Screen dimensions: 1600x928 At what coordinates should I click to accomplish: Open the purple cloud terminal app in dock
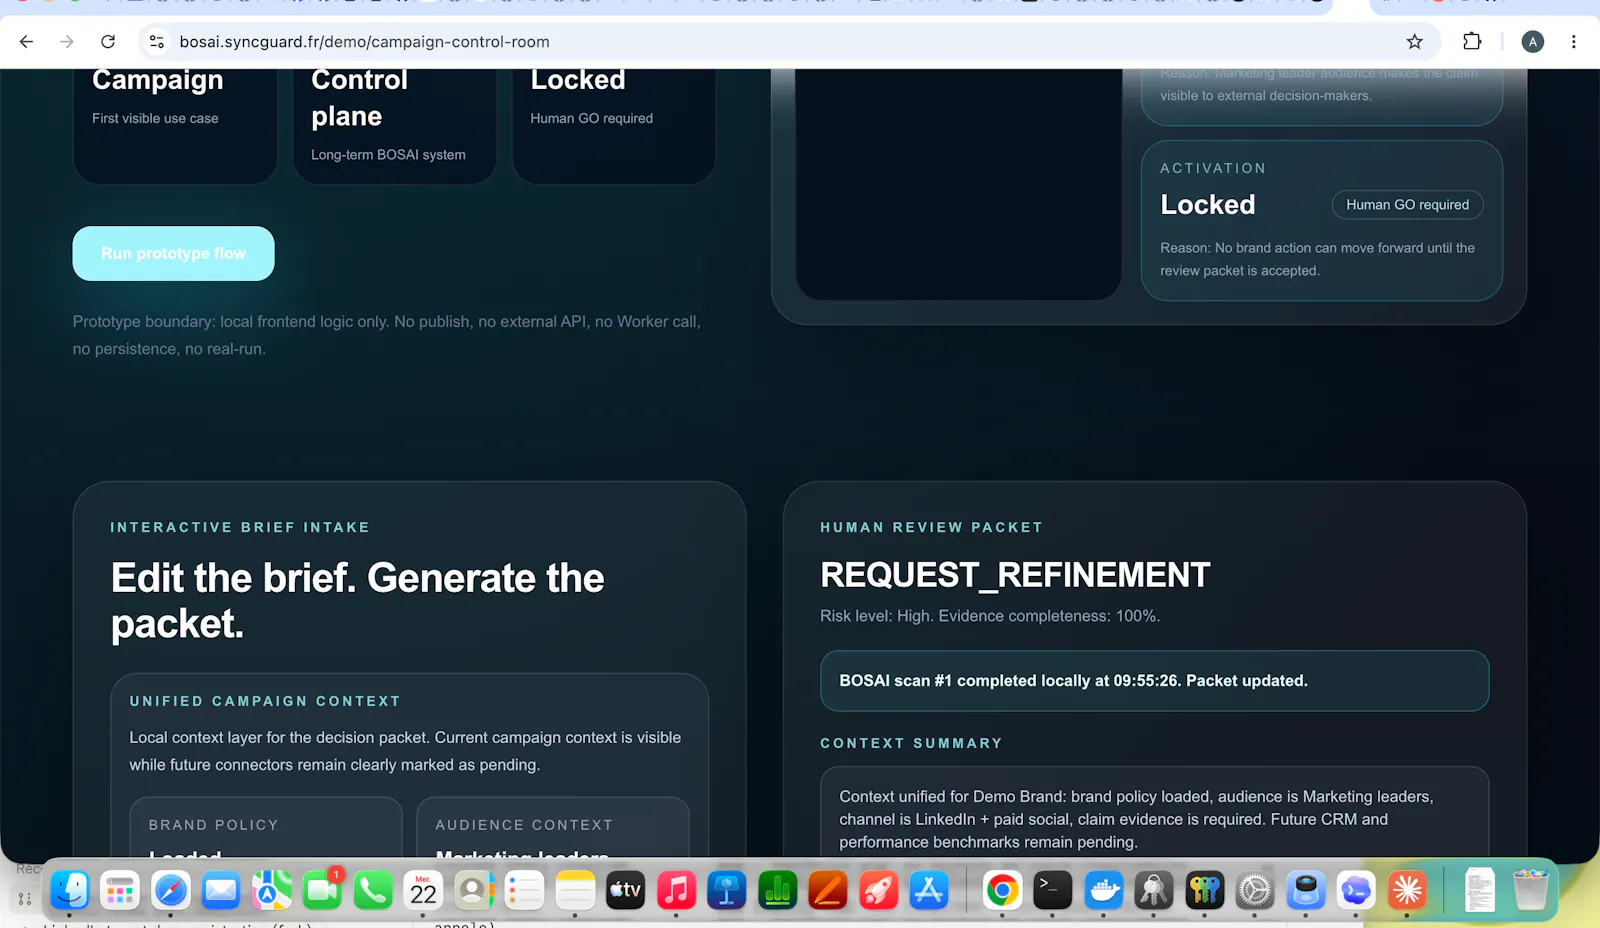click(1357, 890)
